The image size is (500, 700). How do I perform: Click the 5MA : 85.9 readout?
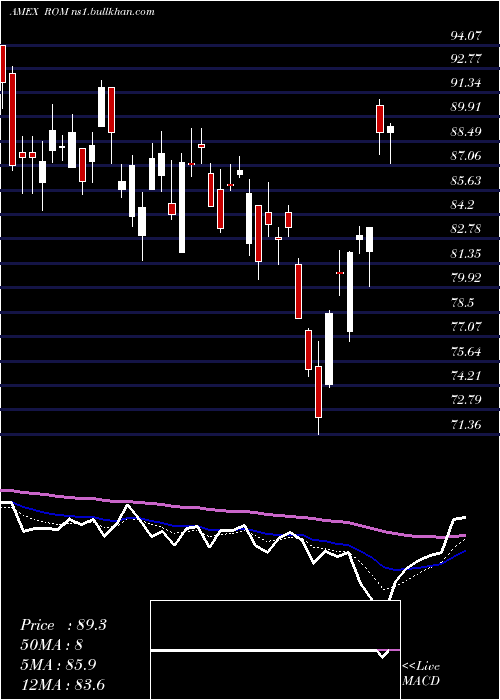[x=60, y=664]
